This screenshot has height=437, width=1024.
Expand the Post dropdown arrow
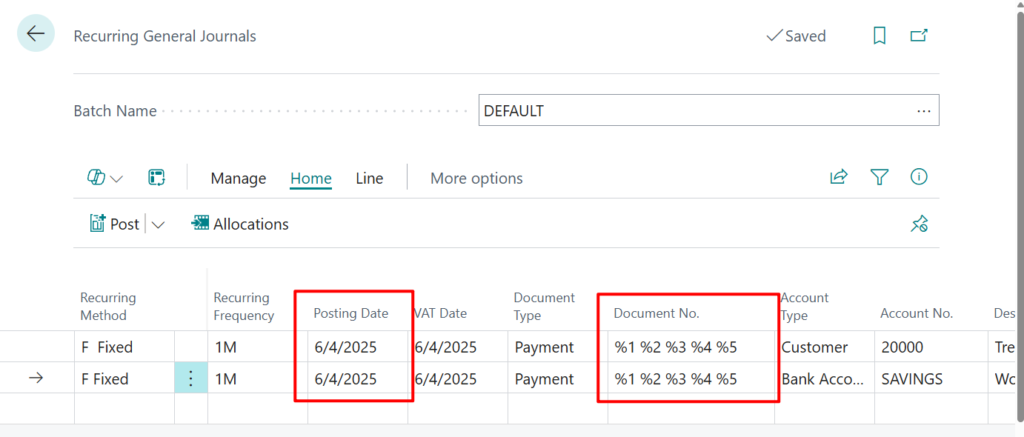click(158, 225)
